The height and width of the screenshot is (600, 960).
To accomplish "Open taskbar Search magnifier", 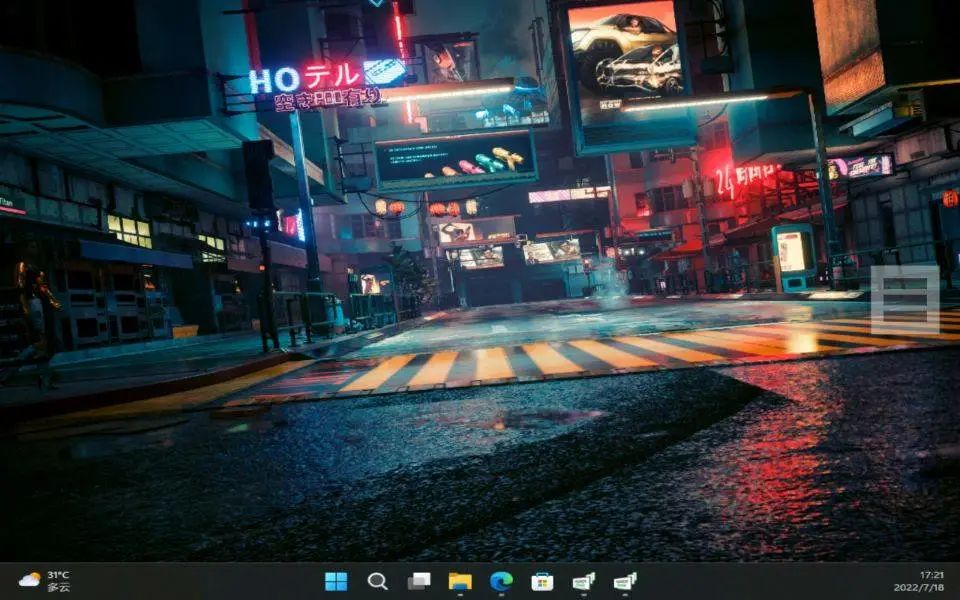I will point(377,581).
